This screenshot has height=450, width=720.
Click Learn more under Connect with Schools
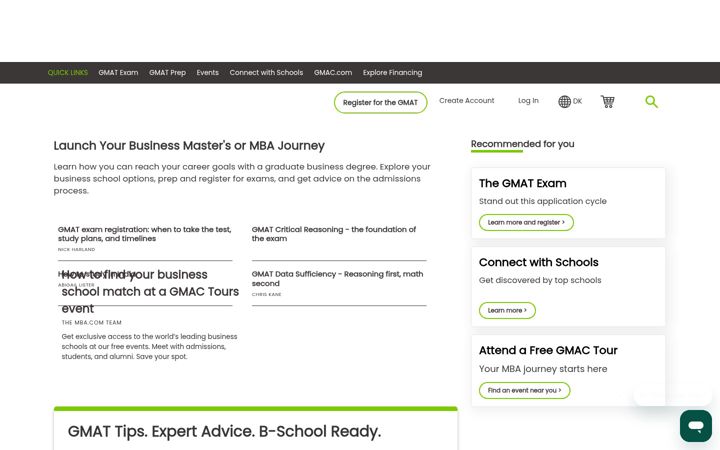pos(507,310)
